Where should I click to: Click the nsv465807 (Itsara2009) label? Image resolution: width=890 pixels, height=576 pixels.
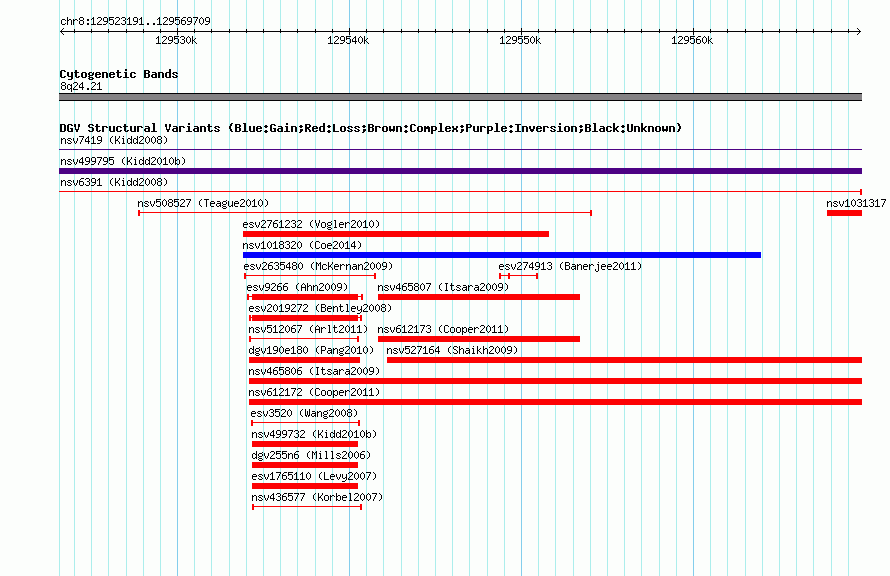point(443,287)
